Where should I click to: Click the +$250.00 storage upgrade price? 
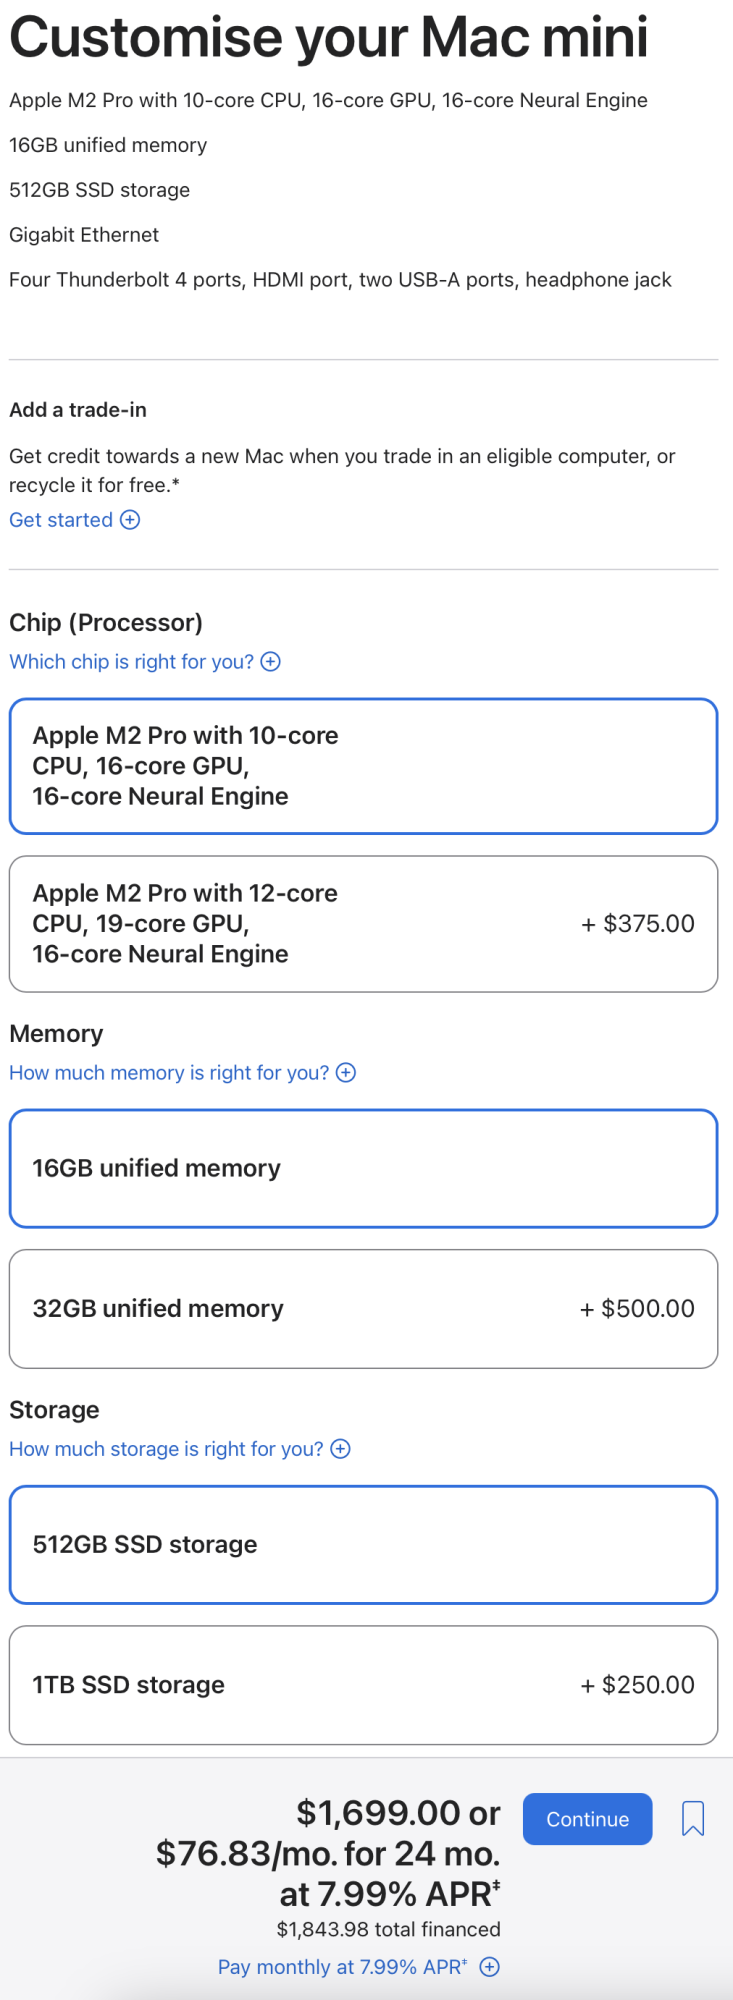(x=638, y=1685)
